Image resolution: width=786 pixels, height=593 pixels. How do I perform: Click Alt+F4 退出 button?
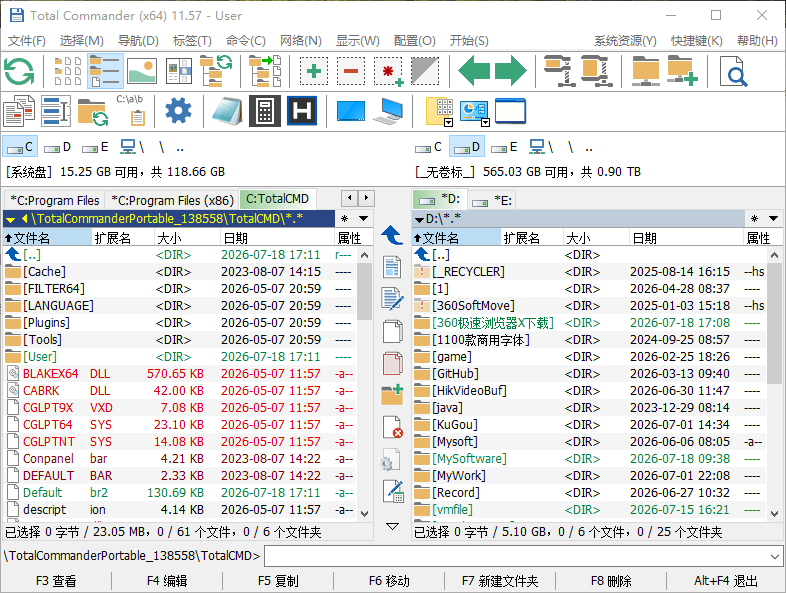(x=726, y=581)
